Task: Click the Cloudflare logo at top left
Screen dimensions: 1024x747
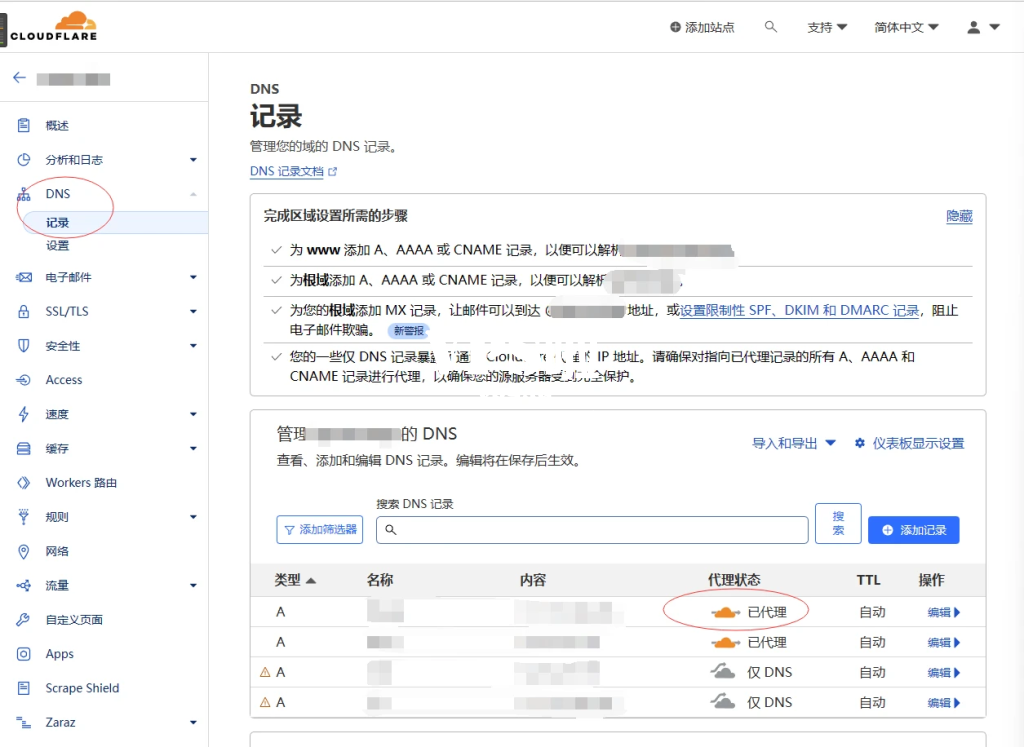Action: coord(52,27)
